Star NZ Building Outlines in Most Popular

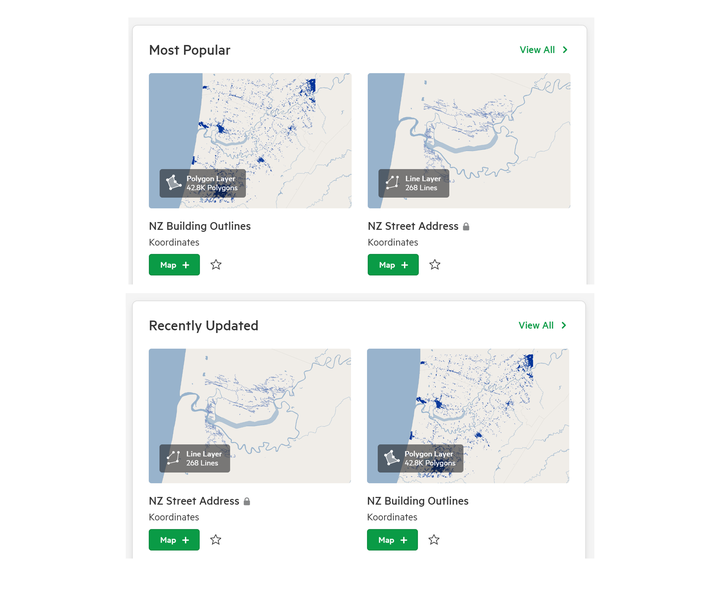coord(216,265)
